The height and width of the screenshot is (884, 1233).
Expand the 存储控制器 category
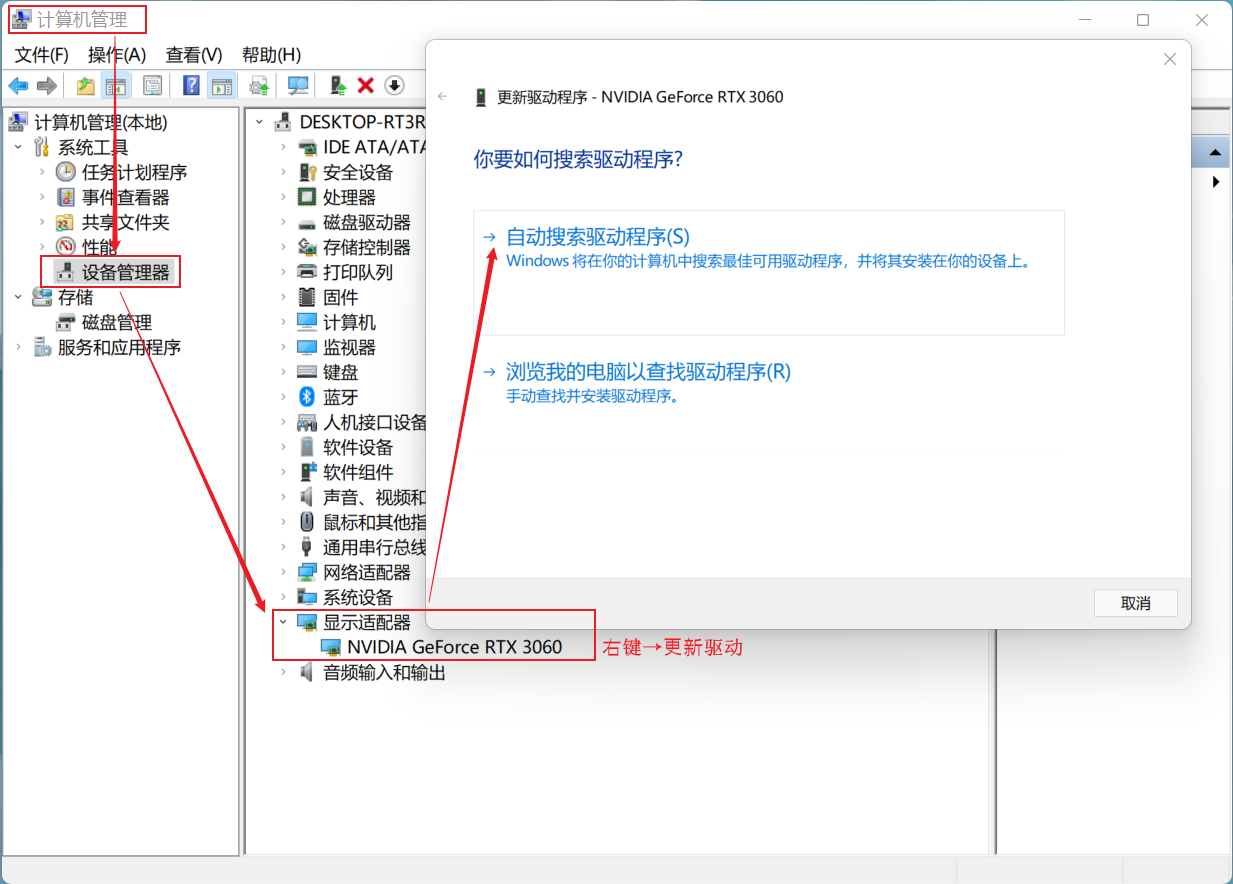pos(284,247)
